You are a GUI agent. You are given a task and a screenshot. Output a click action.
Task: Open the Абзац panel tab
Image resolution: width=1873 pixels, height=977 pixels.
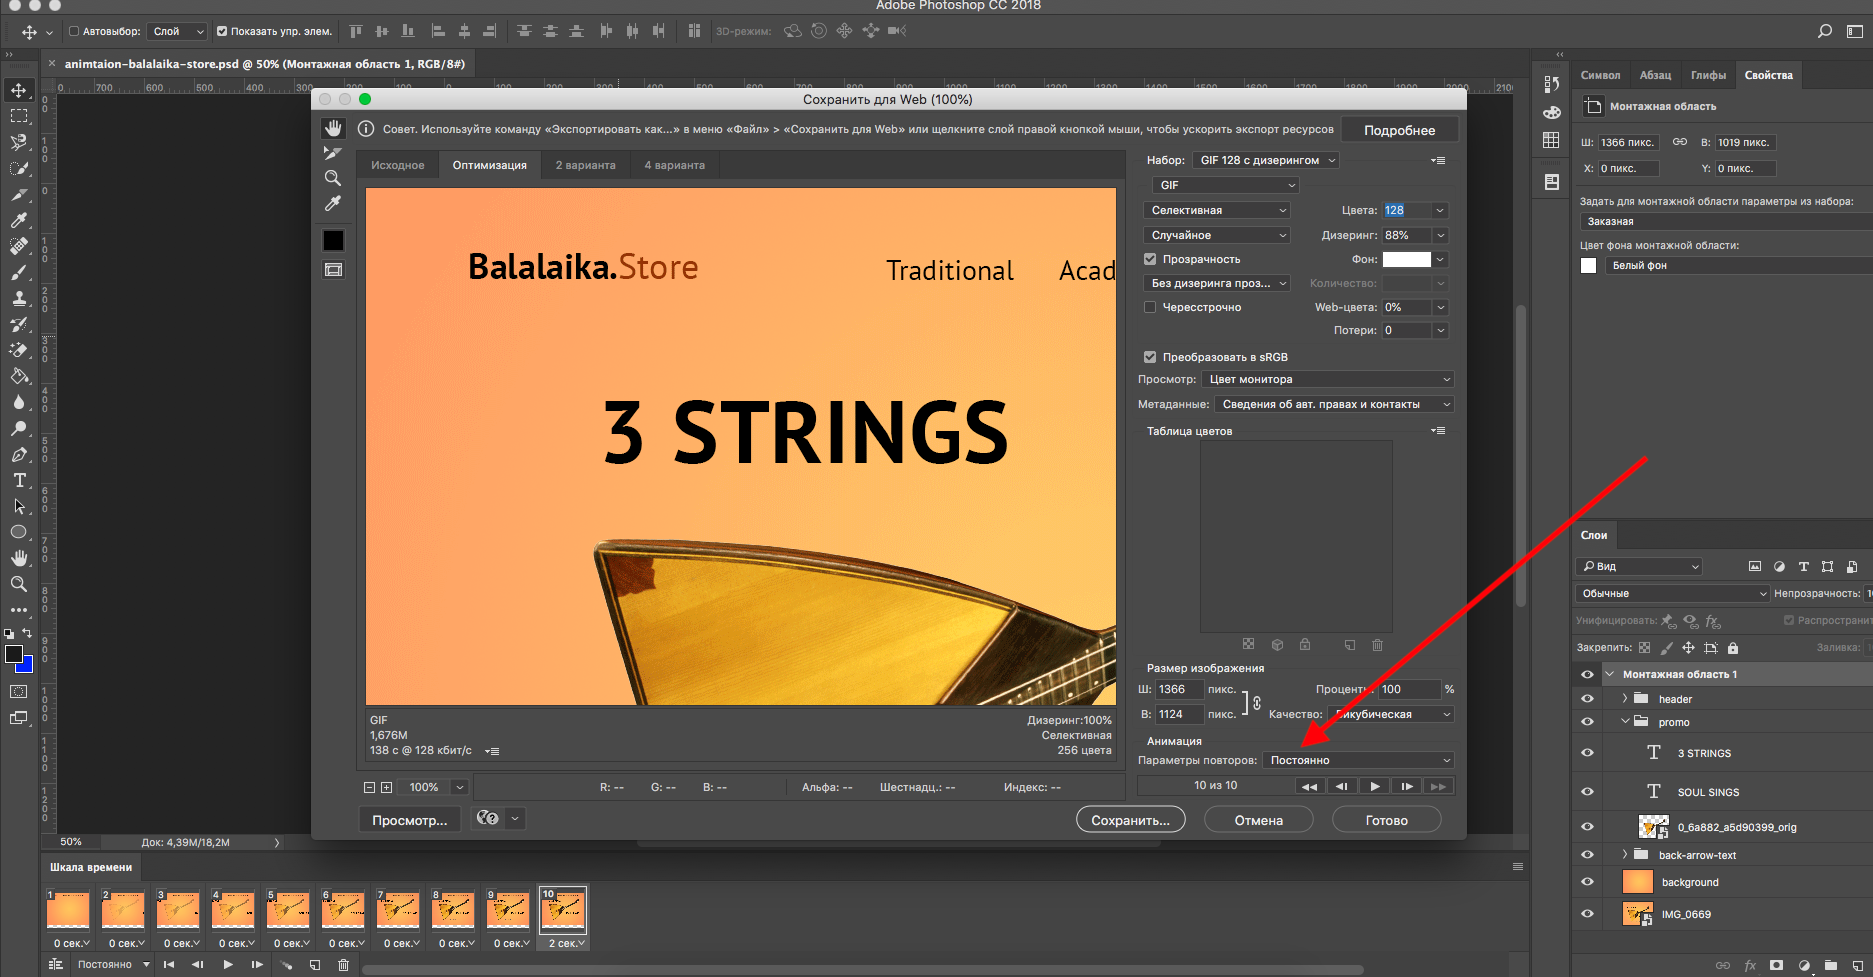click(x=1655, y=75)
